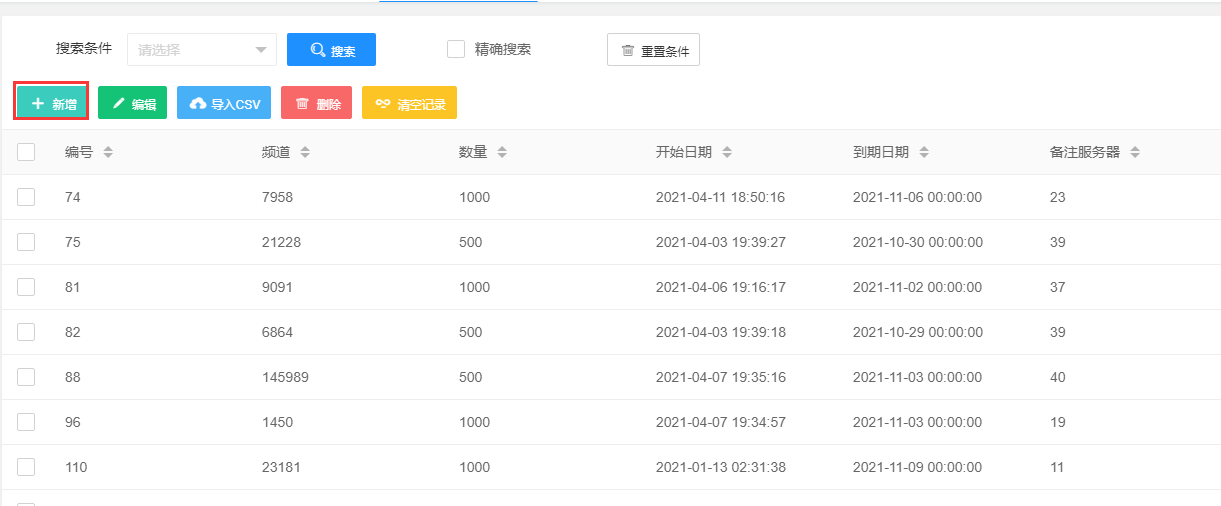The image size is (1221, 506).
Task: Check the row with 编号 74
Action: click(26, 197)
